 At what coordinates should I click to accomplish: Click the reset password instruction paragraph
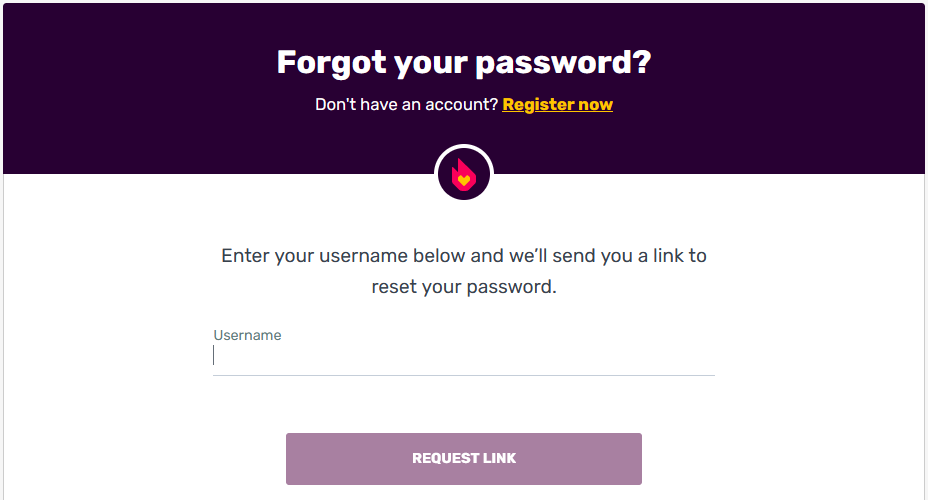(464, 271)
